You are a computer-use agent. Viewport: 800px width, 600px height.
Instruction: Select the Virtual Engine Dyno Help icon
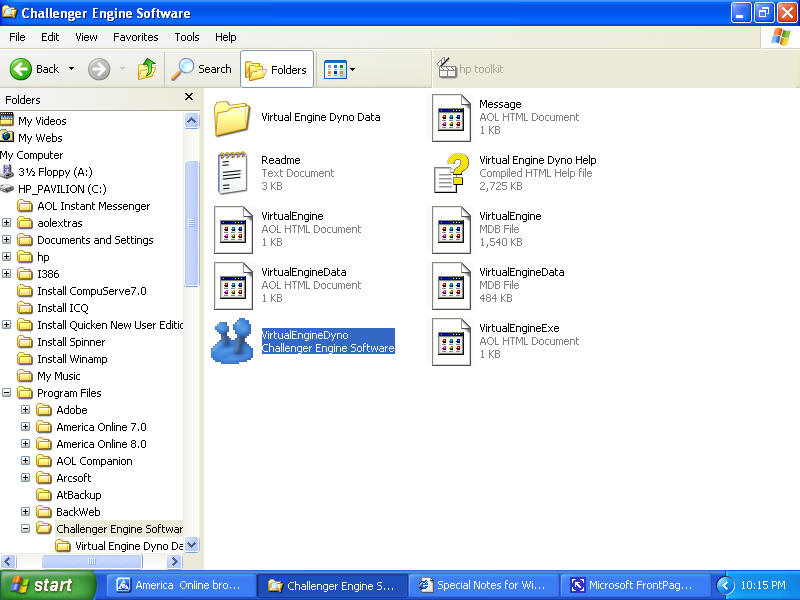tap(451, 173)
